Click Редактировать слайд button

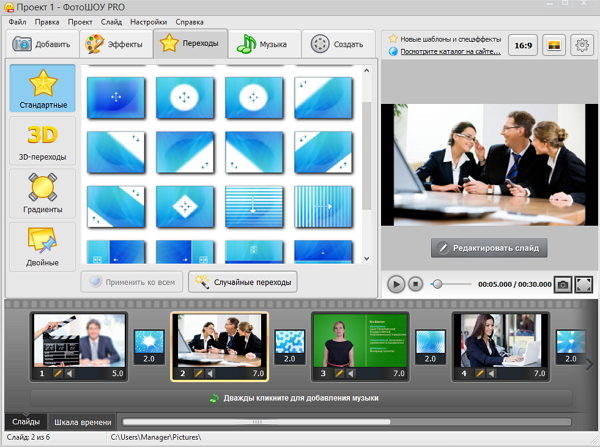pyautogui.click(x=489, y=248)
